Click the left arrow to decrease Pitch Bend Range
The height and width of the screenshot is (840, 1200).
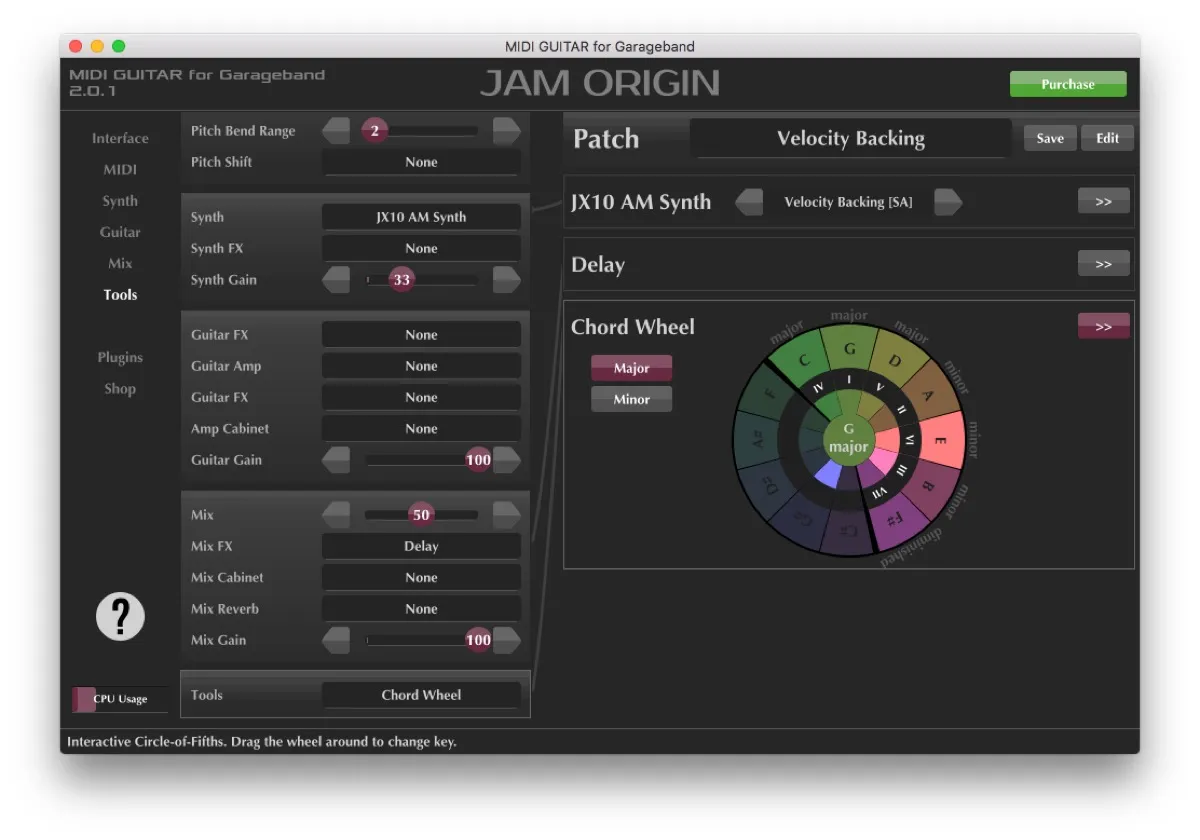[336, 131]
